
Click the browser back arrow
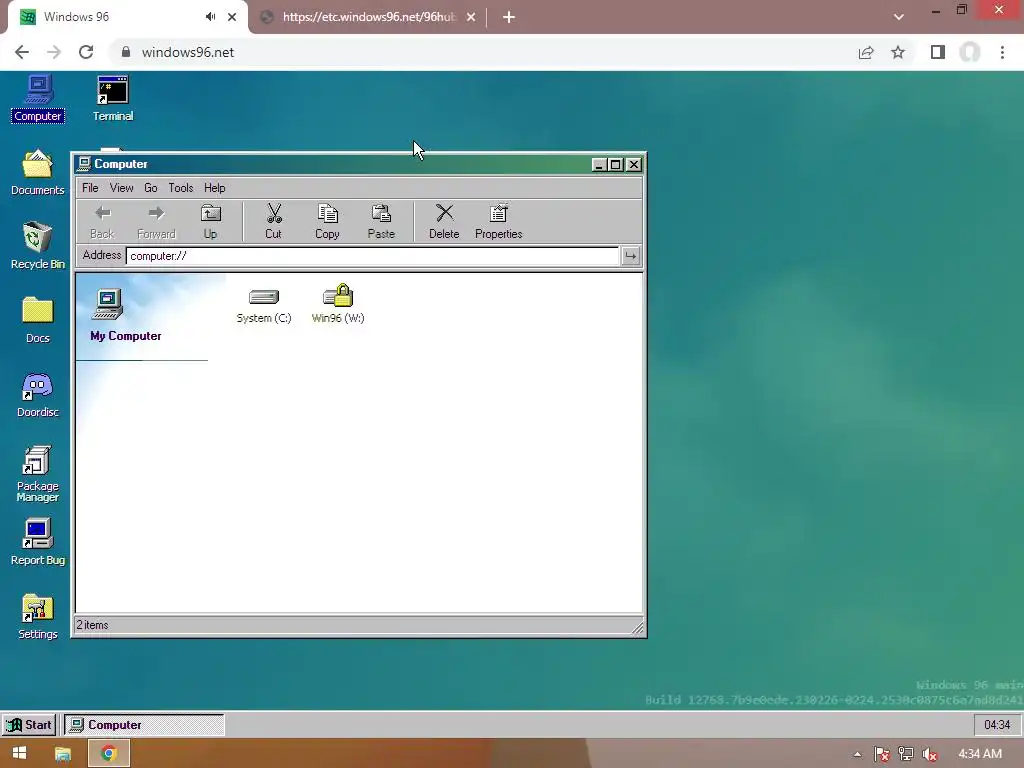(22, 52)
